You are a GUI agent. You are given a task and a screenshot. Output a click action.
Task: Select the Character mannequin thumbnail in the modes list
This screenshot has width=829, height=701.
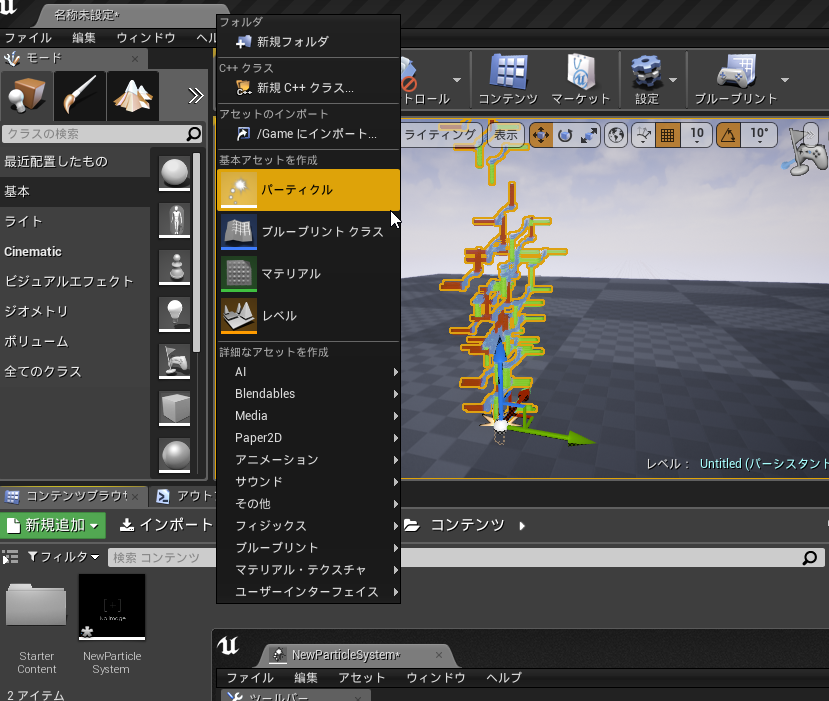[x=174, y=220]
